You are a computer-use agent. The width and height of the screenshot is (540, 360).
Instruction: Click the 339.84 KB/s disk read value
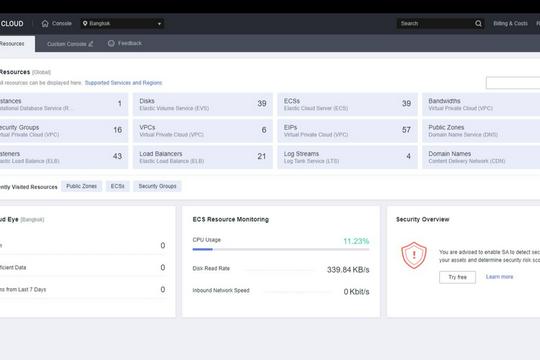348,269
